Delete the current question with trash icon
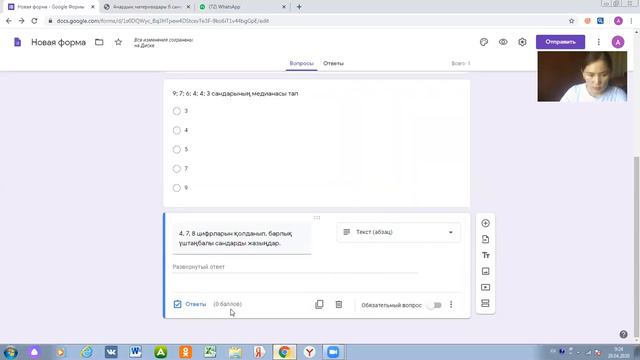This screenshot has height=360, width=640. pyautogui.click(x=339, y=304)
